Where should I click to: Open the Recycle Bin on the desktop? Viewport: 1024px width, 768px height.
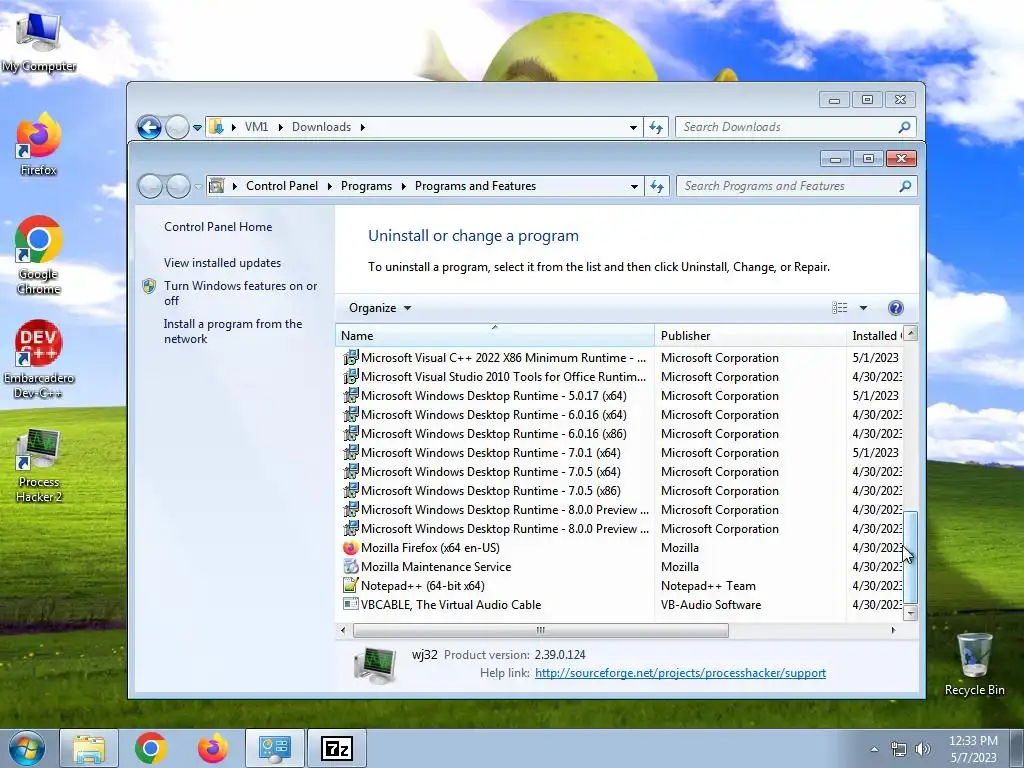[974, 664]
